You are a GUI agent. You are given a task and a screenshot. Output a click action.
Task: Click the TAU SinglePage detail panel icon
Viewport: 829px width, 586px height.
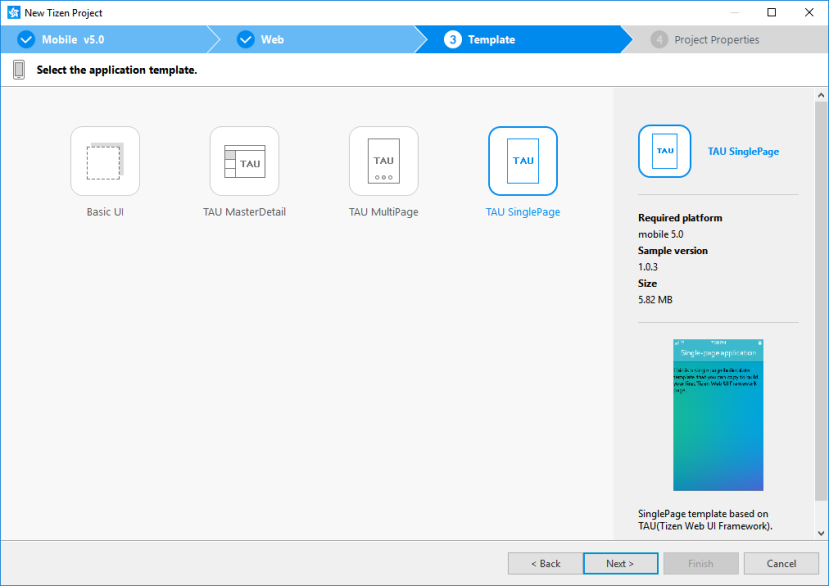664,151
